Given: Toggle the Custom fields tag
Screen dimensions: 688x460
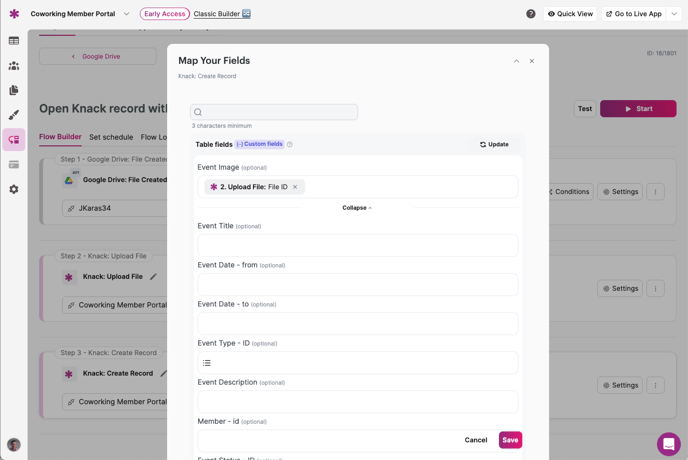Looking at the screenshot, I should tap(259, 144).
